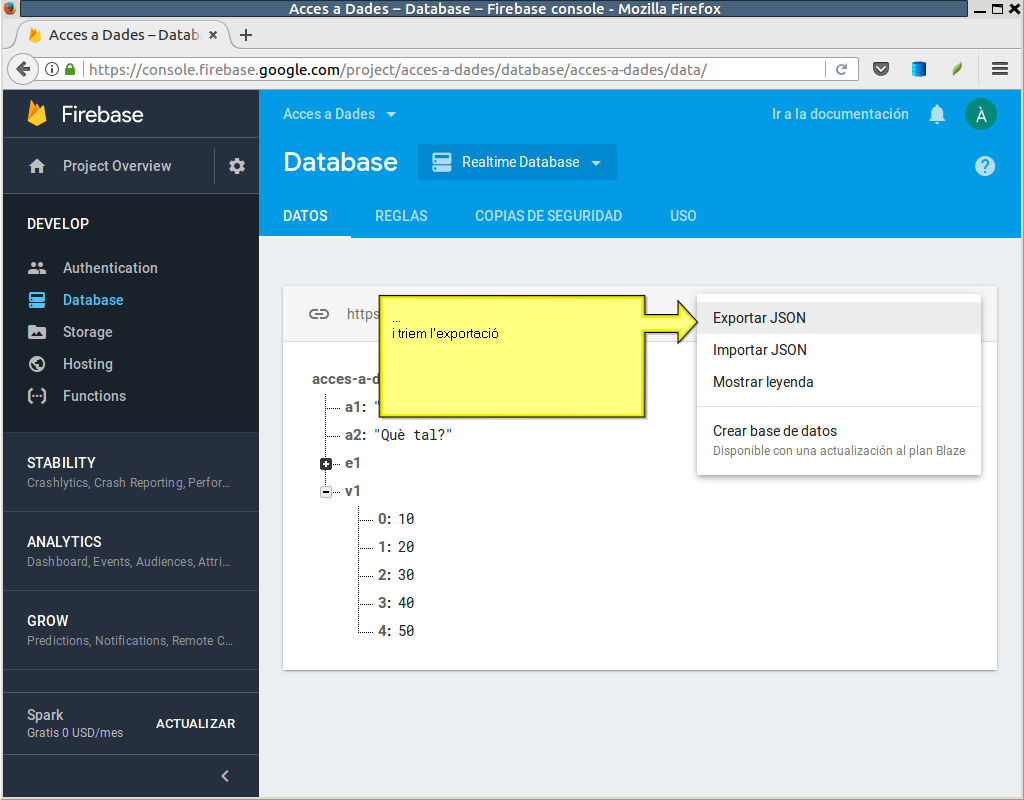The image size is (1024, 800).
Task: Reload the page in Firefox
Action: [x=842, y=69]
